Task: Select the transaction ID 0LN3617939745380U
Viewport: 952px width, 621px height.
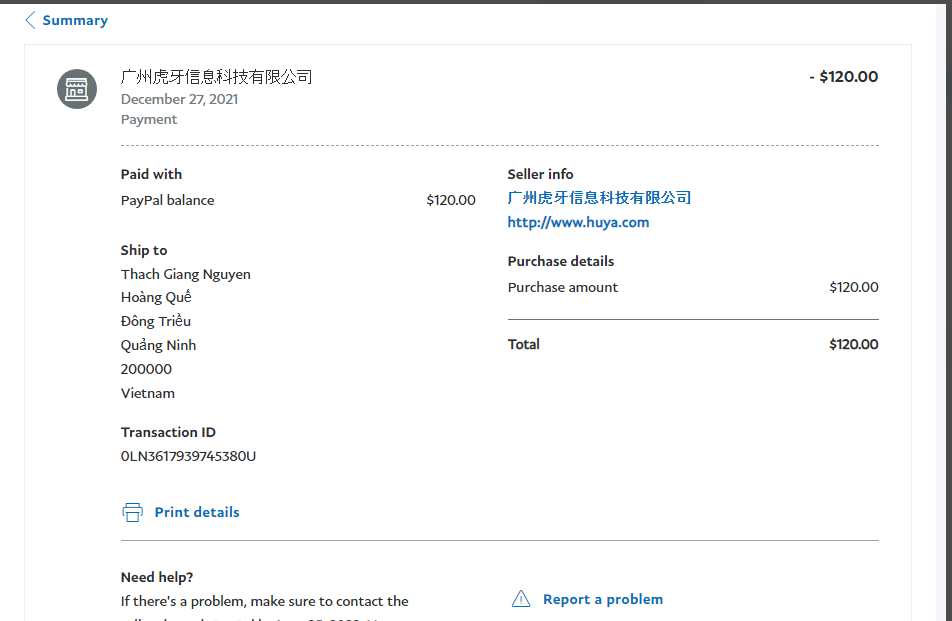Action: coord(188,456)
